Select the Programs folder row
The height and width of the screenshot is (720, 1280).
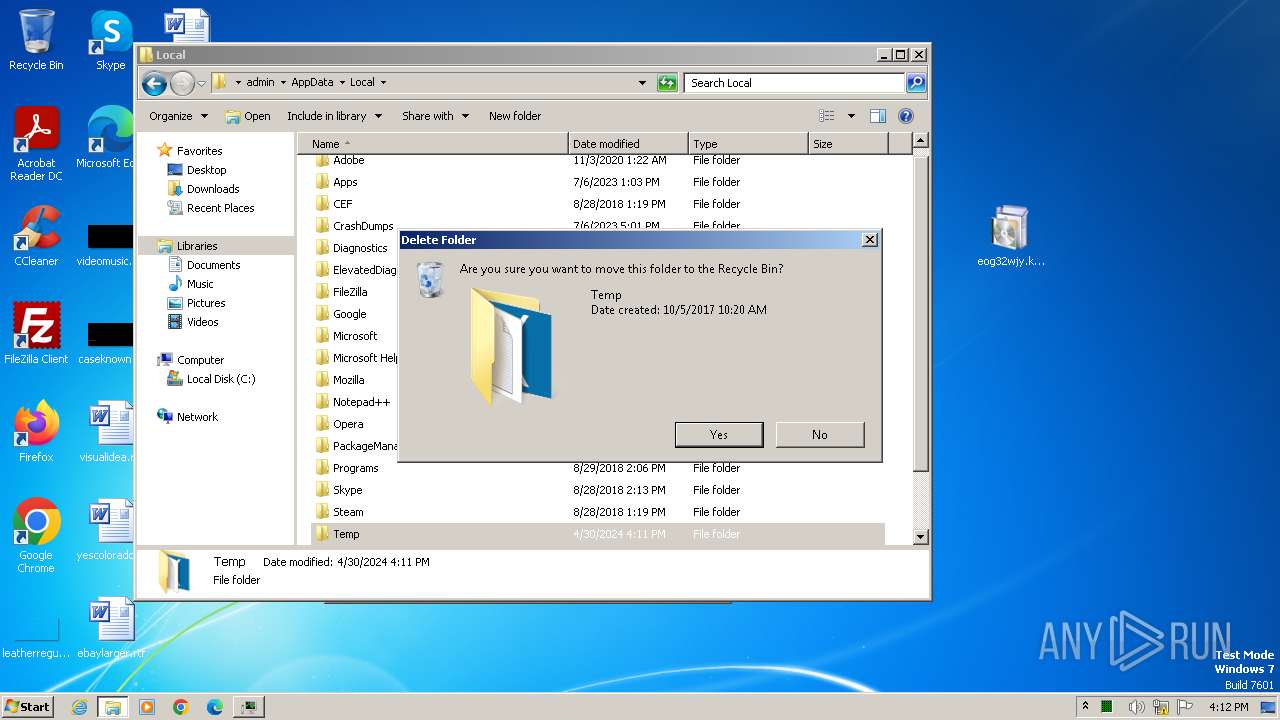tap(598, 468)
